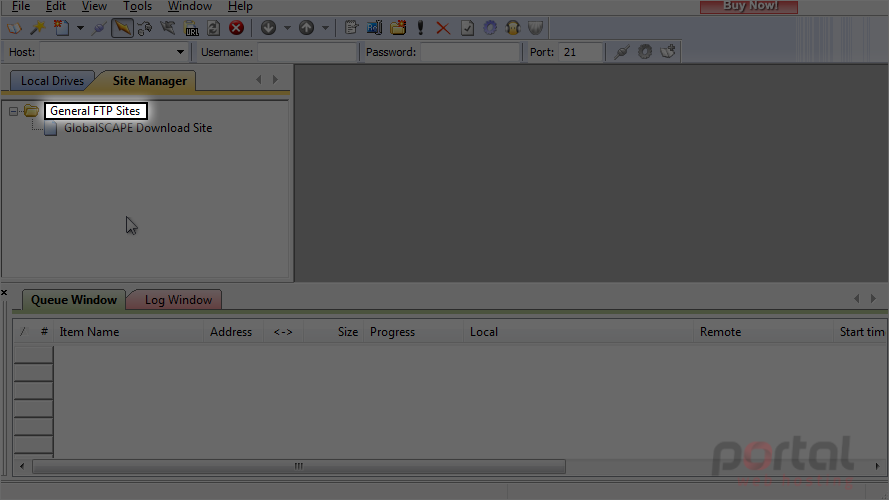This screenshot has height=500, width=889.
Task: Click right arrow of Site Manager tab strip
Action: pyautogui.click(x=276, y=79)
